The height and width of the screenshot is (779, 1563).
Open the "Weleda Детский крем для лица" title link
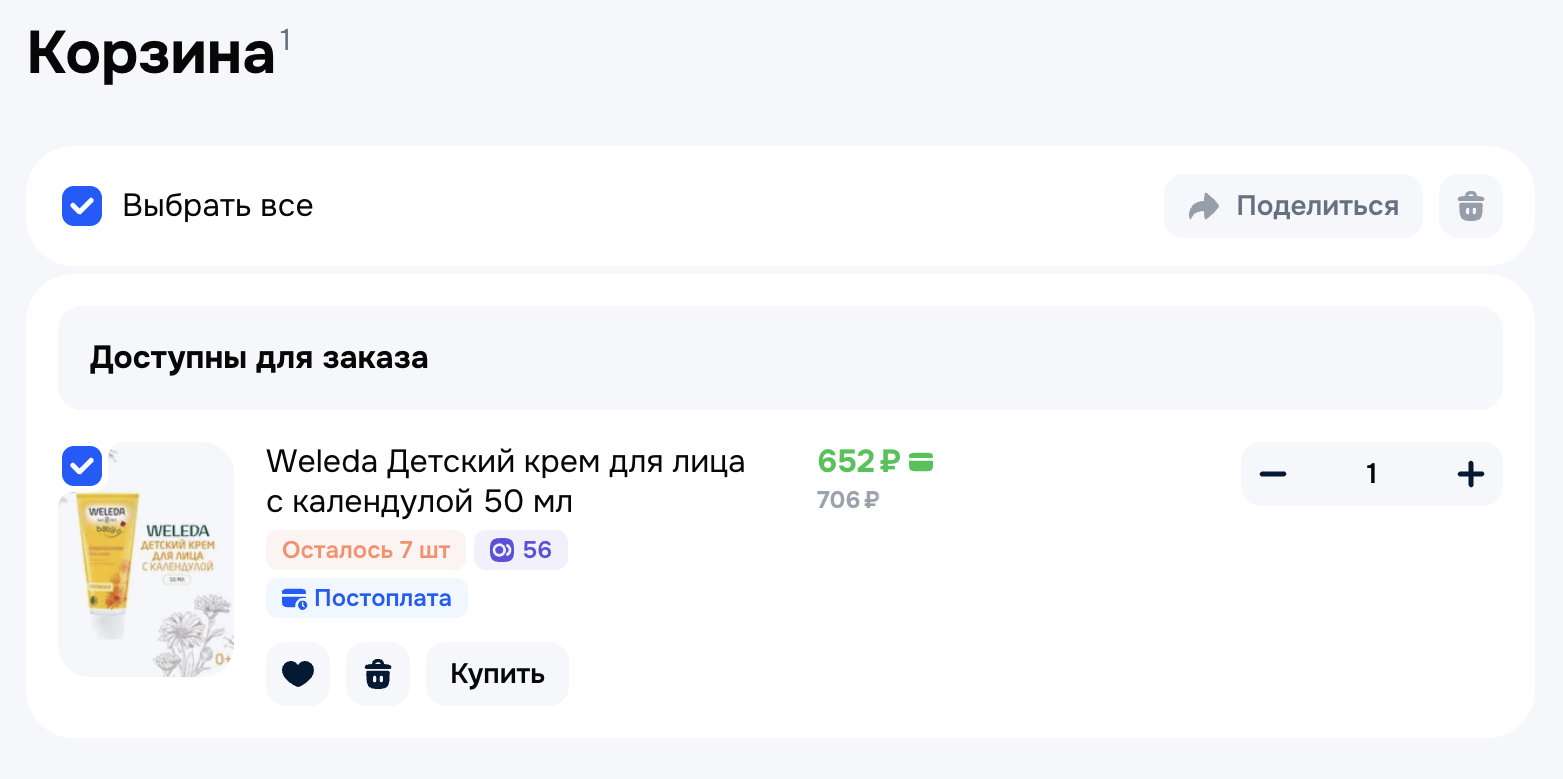(x=505, y=480)
